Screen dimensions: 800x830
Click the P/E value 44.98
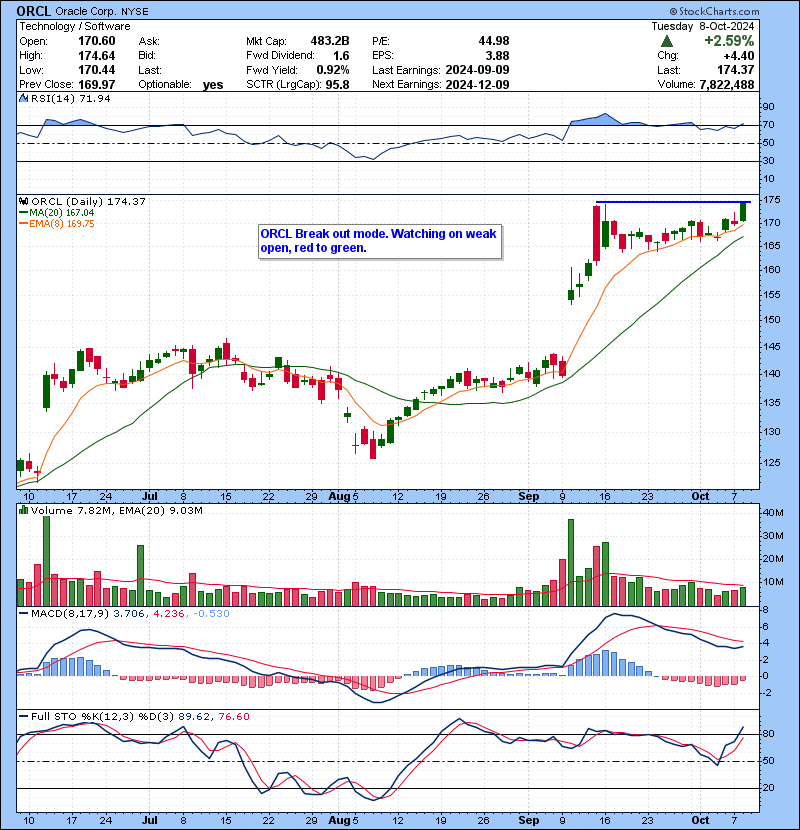[493, 41]
